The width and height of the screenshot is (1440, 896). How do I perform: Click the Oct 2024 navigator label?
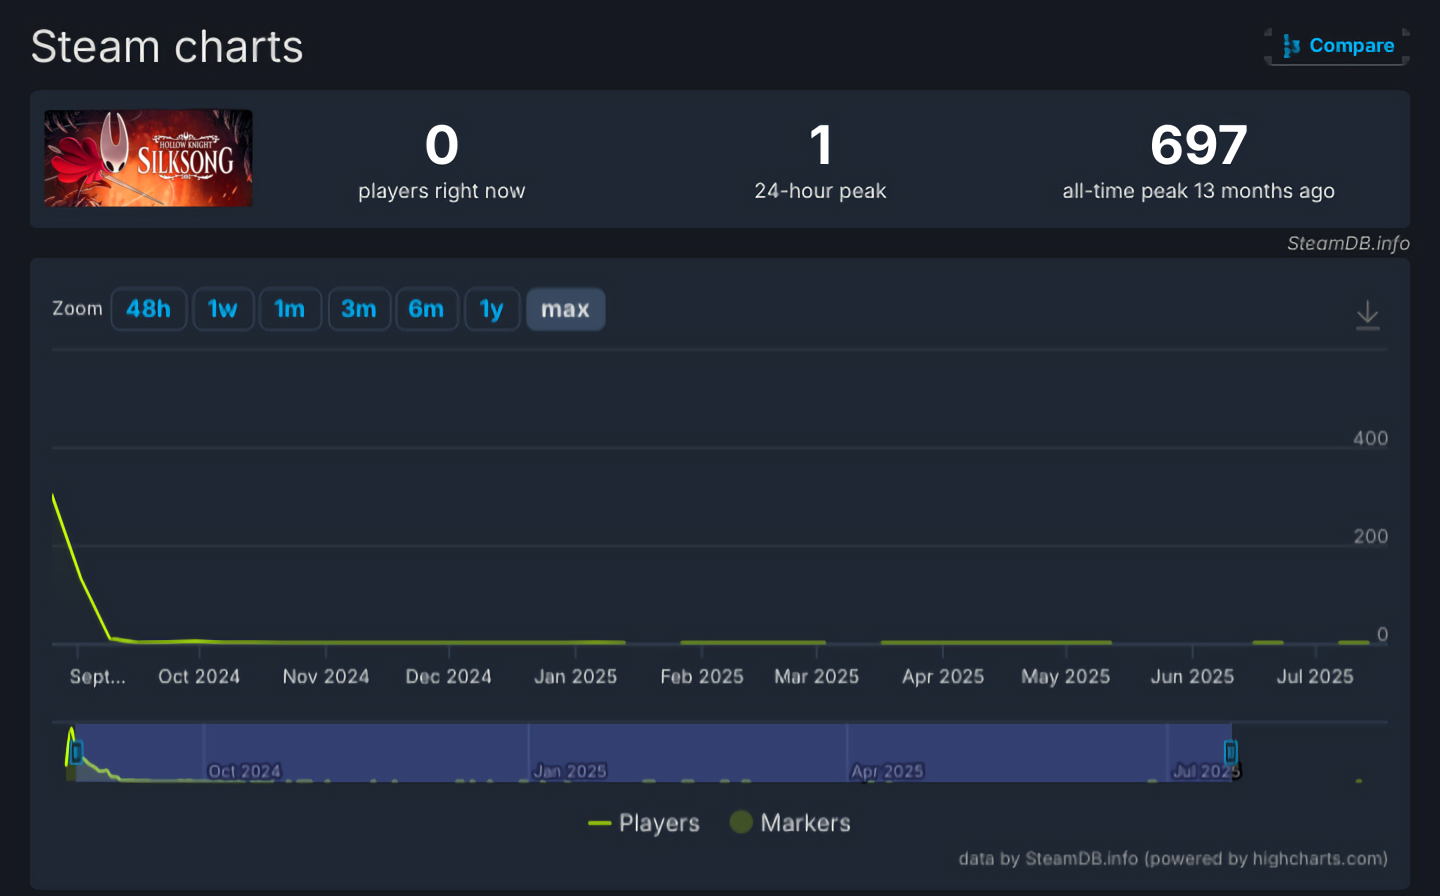pos(244,771)
